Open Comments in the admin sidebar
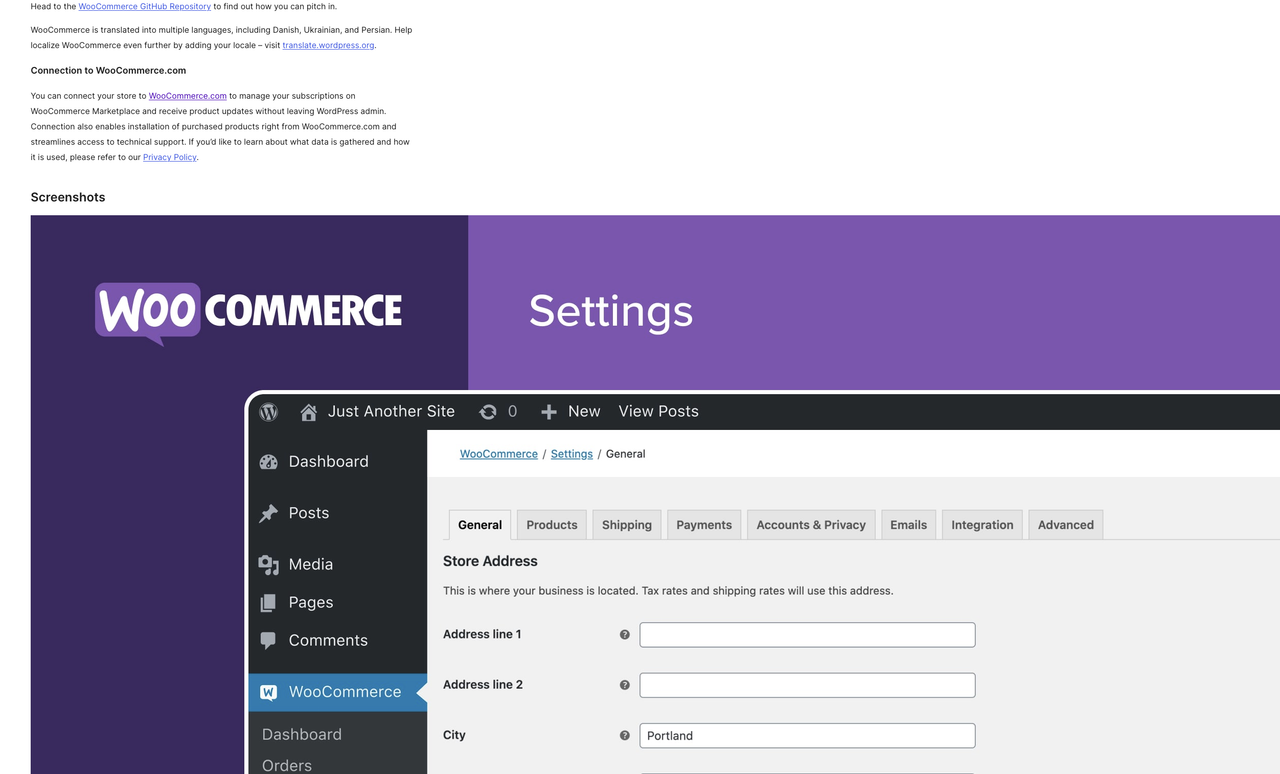1280x774 pixels. 328,640
